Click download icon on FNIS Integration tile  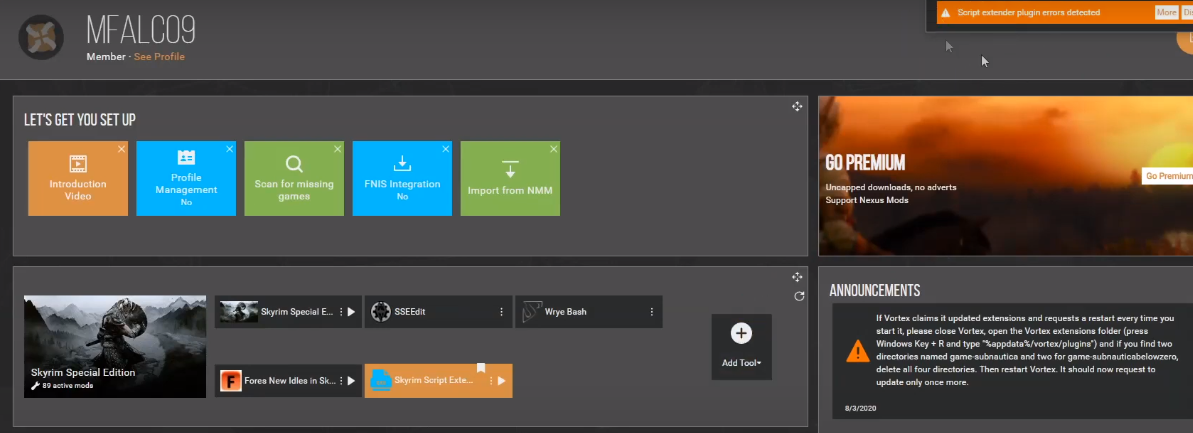[402, 163]
